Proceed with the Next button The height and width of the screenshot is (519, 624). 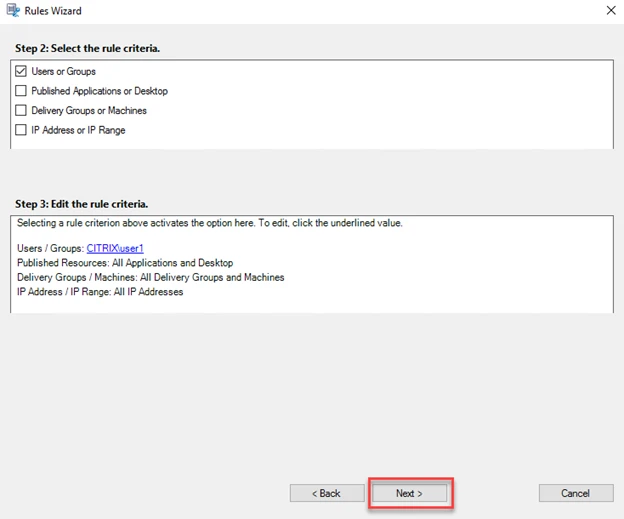tap(410, 493)
